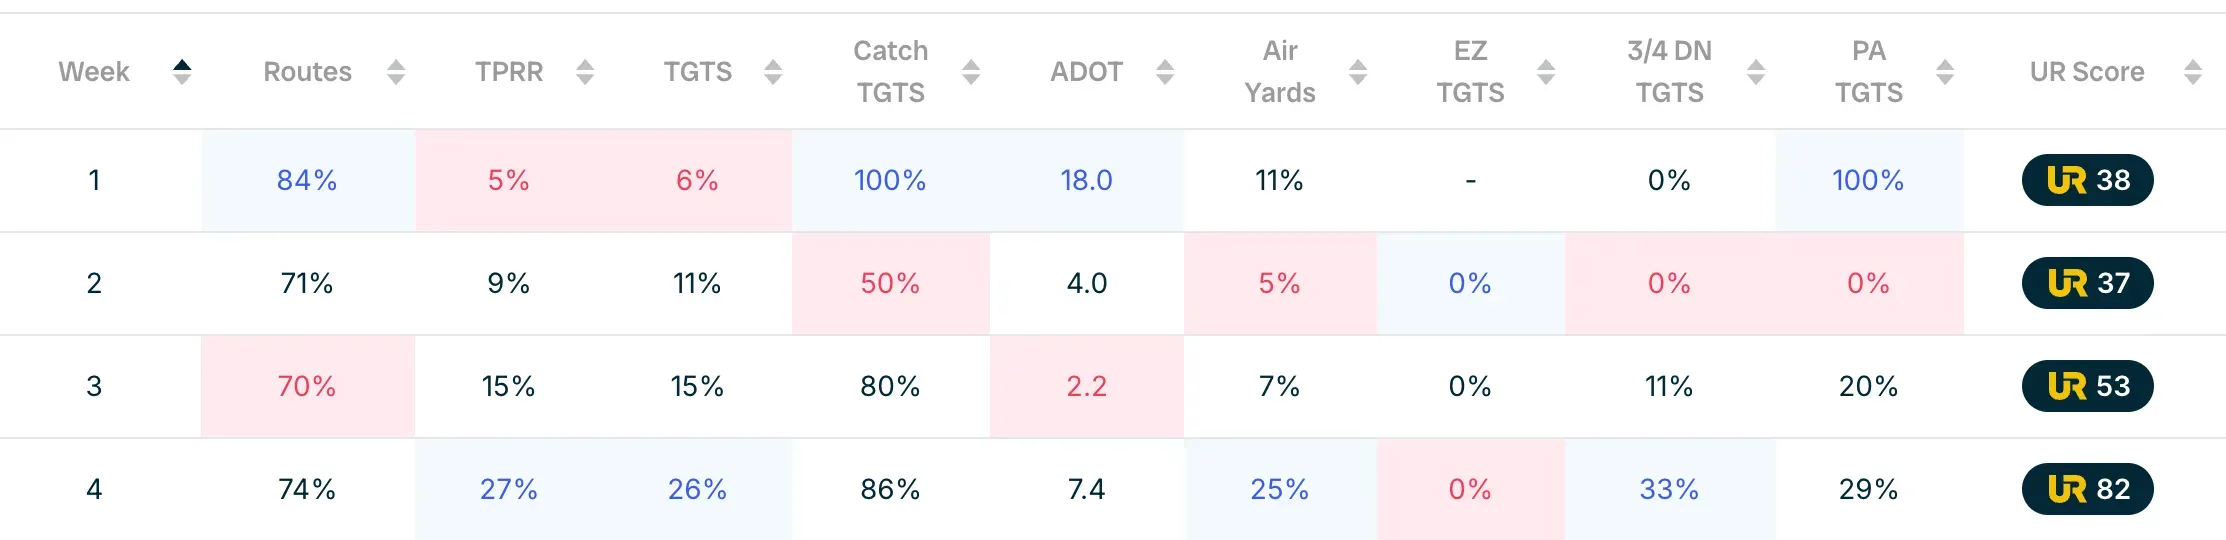Sort table by Week column arrows
Viewport: 2226px width, 540px height.
(x=182, y=72)
